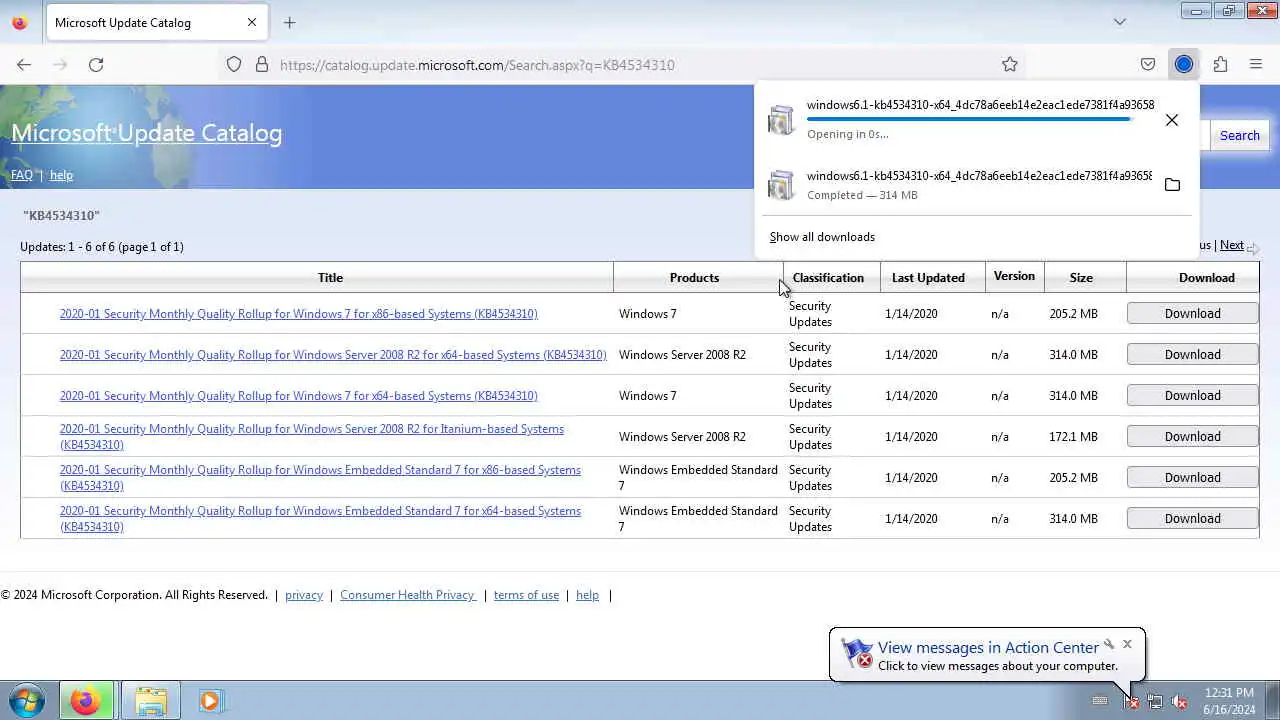Bookmark this page with the star
This screenshot has width=1280, height=720.
tap(1010, 64)
